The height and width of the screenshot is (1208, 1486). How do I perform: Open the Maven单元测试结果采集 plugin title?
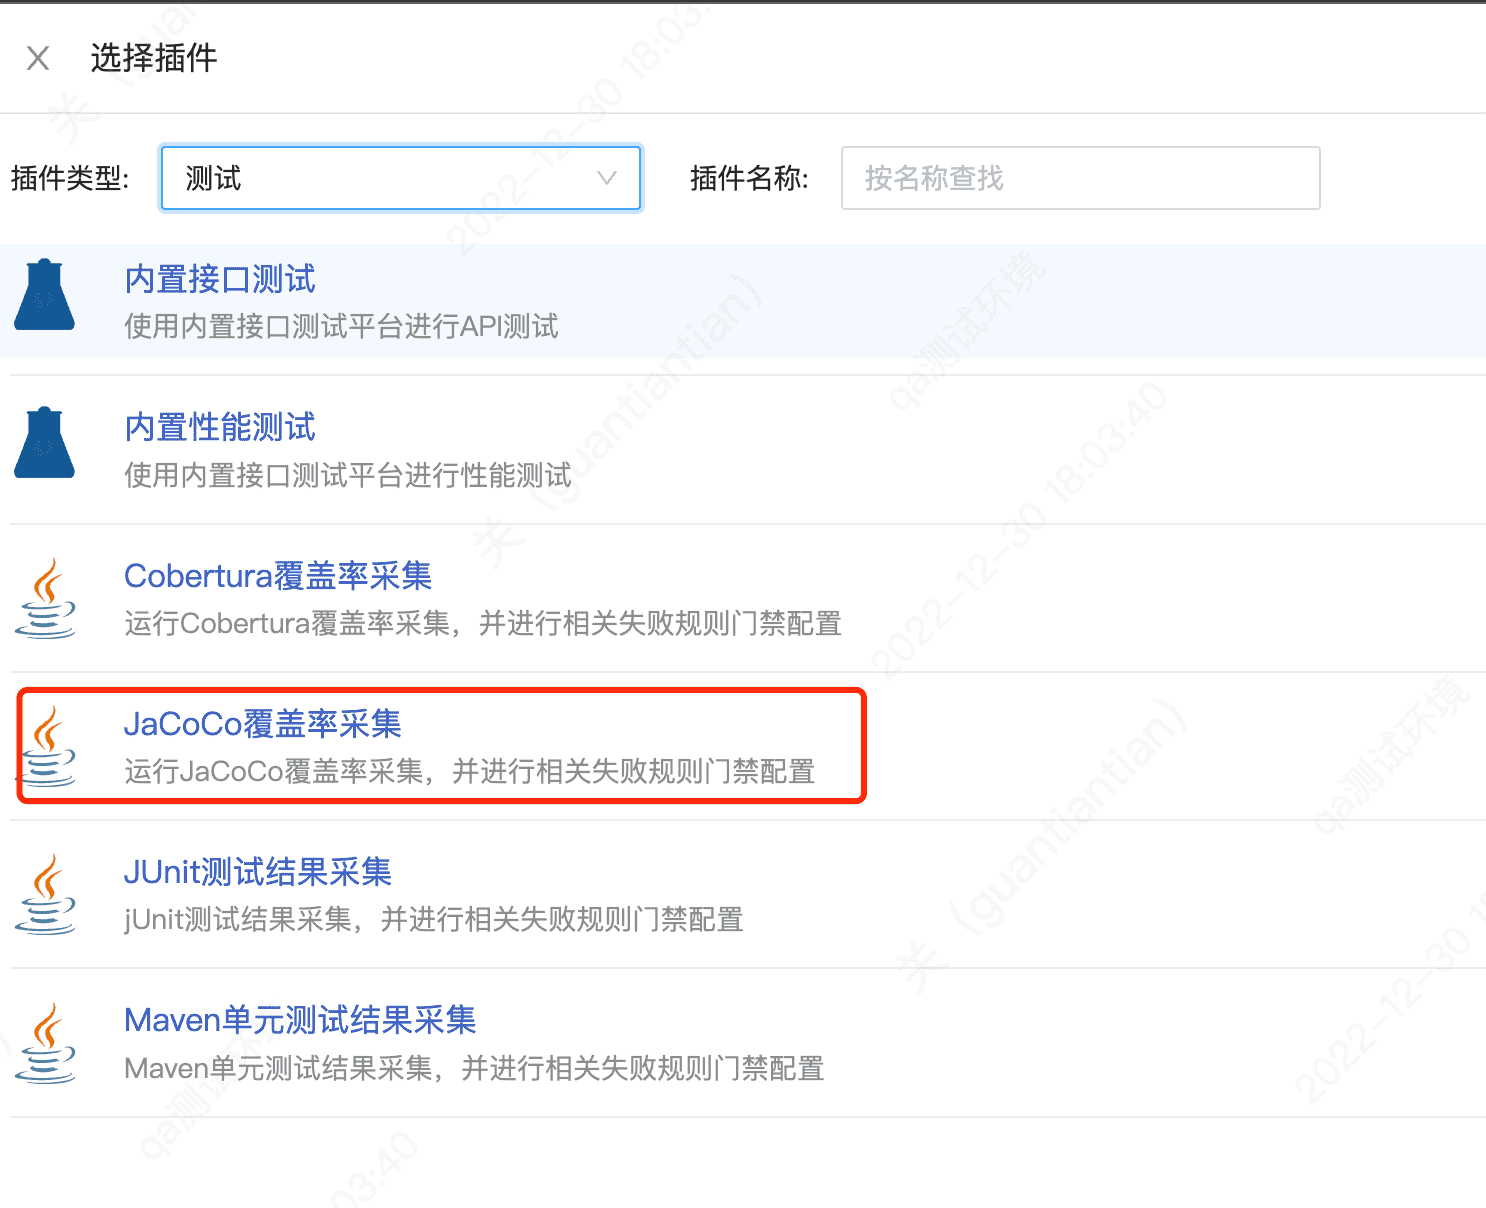[300, 1020]
